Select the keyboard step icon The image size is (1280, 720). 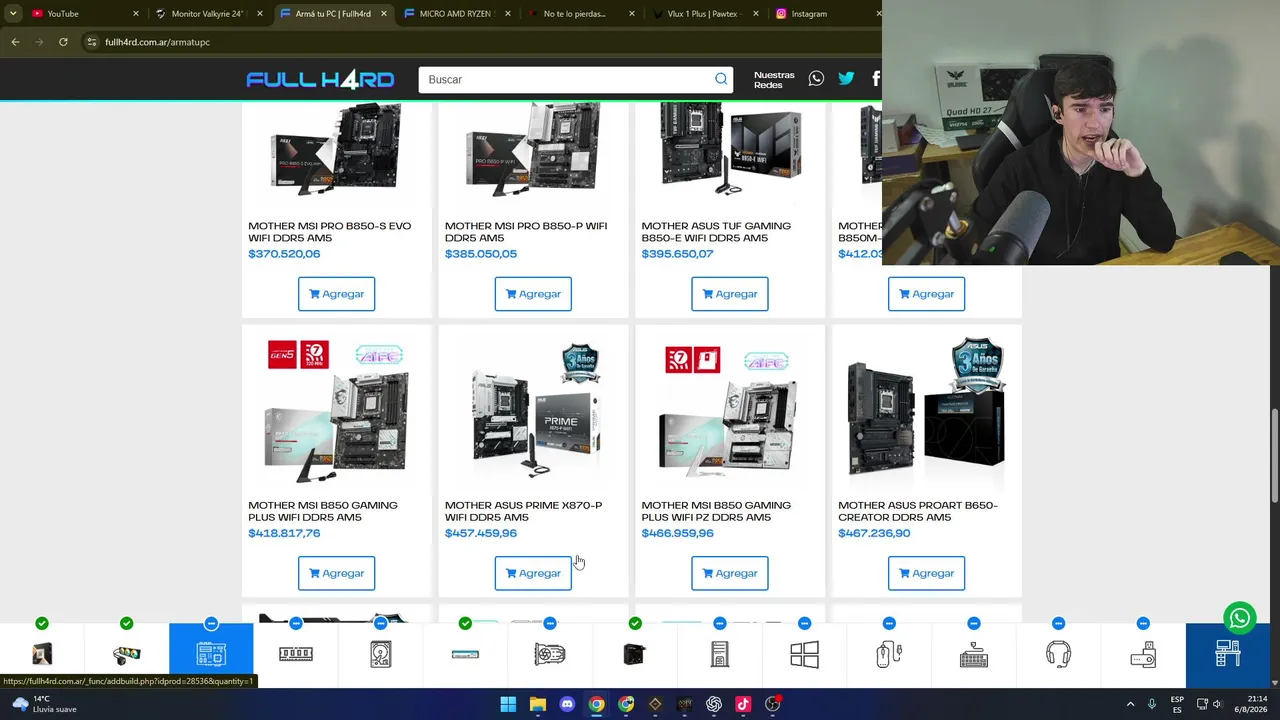click(x=974, y=654)
